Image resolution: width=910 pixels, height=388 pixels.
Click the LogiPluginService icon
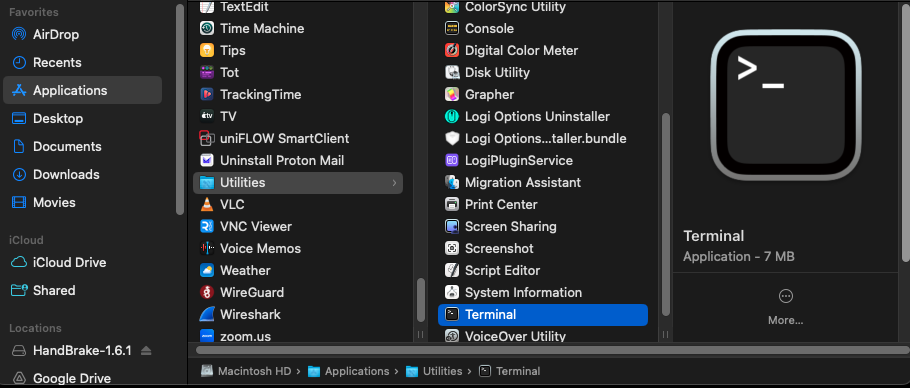click(x=452, y=160)
